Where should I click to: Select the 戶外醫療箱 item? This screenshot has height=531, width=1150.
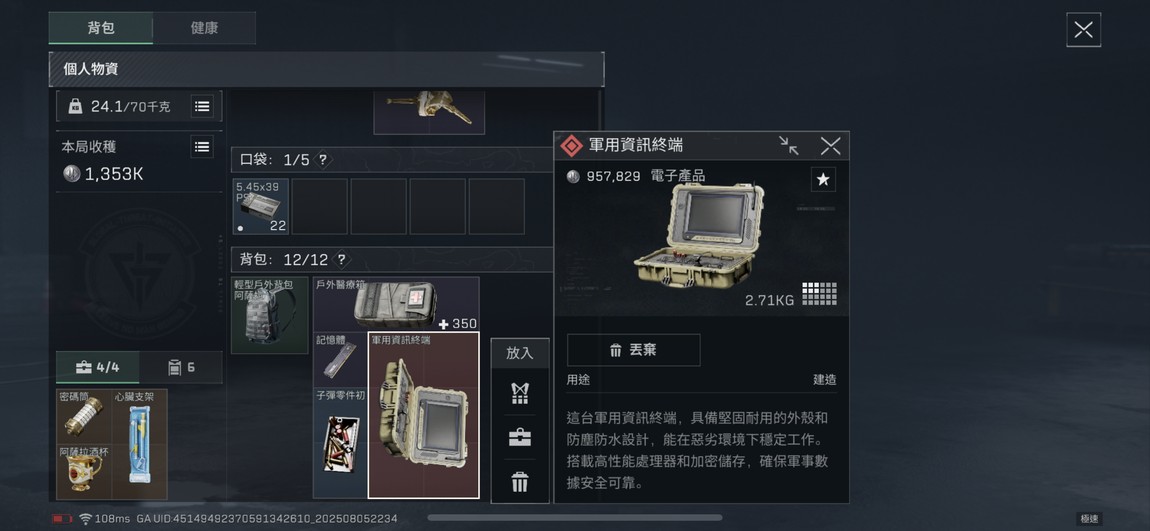(x=396, y=304)
